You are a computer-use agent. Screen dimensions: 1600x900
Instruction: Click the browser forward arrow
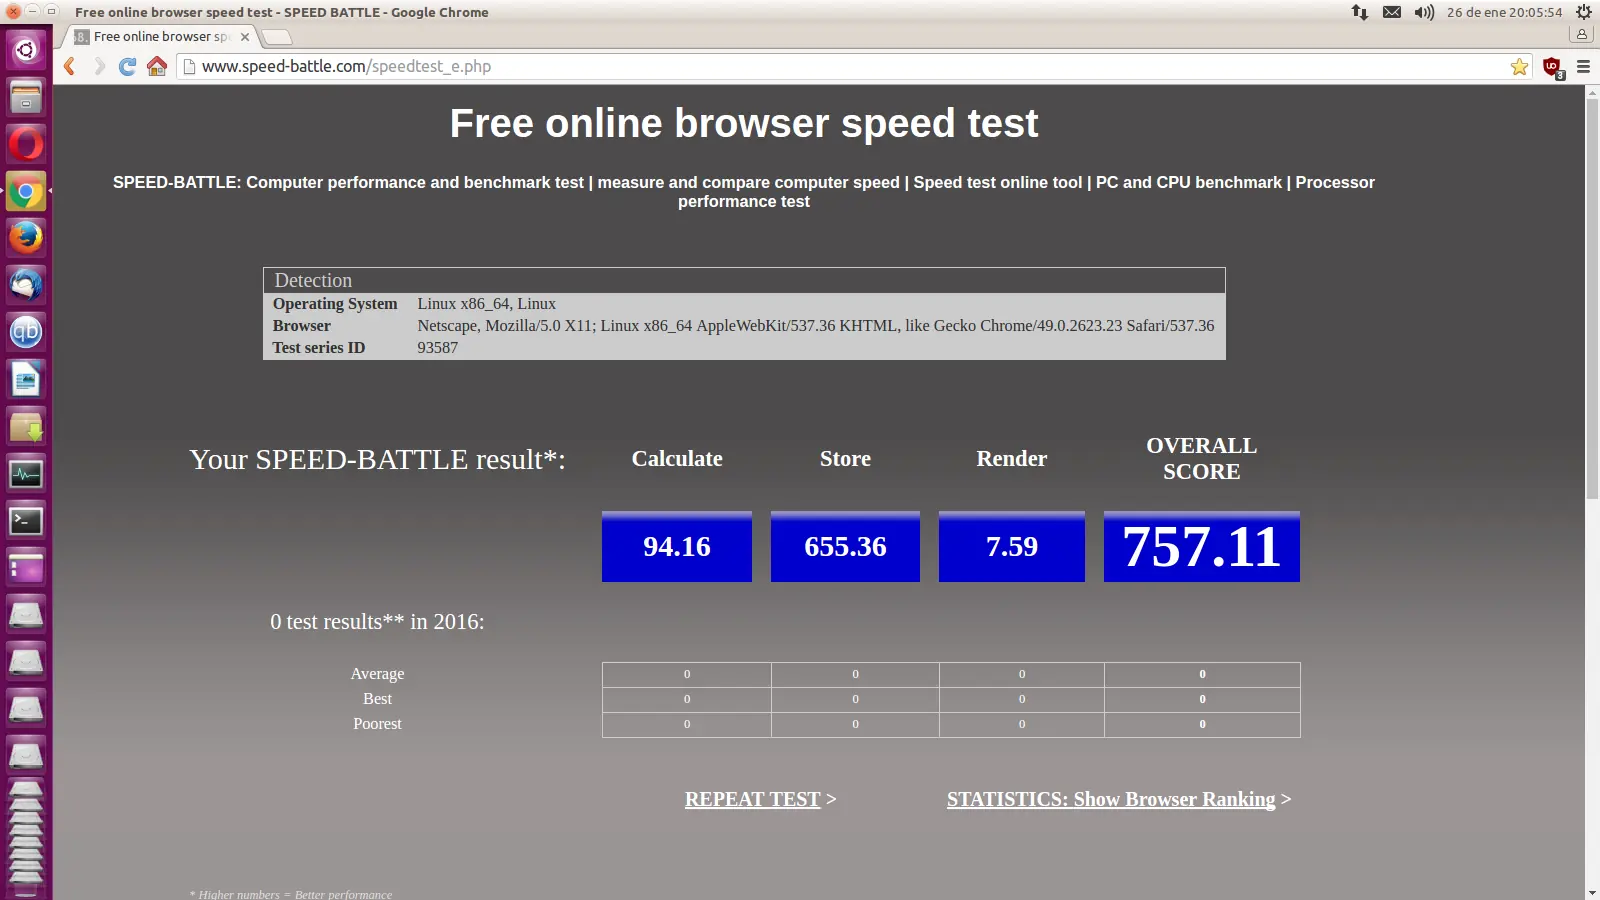99,66
